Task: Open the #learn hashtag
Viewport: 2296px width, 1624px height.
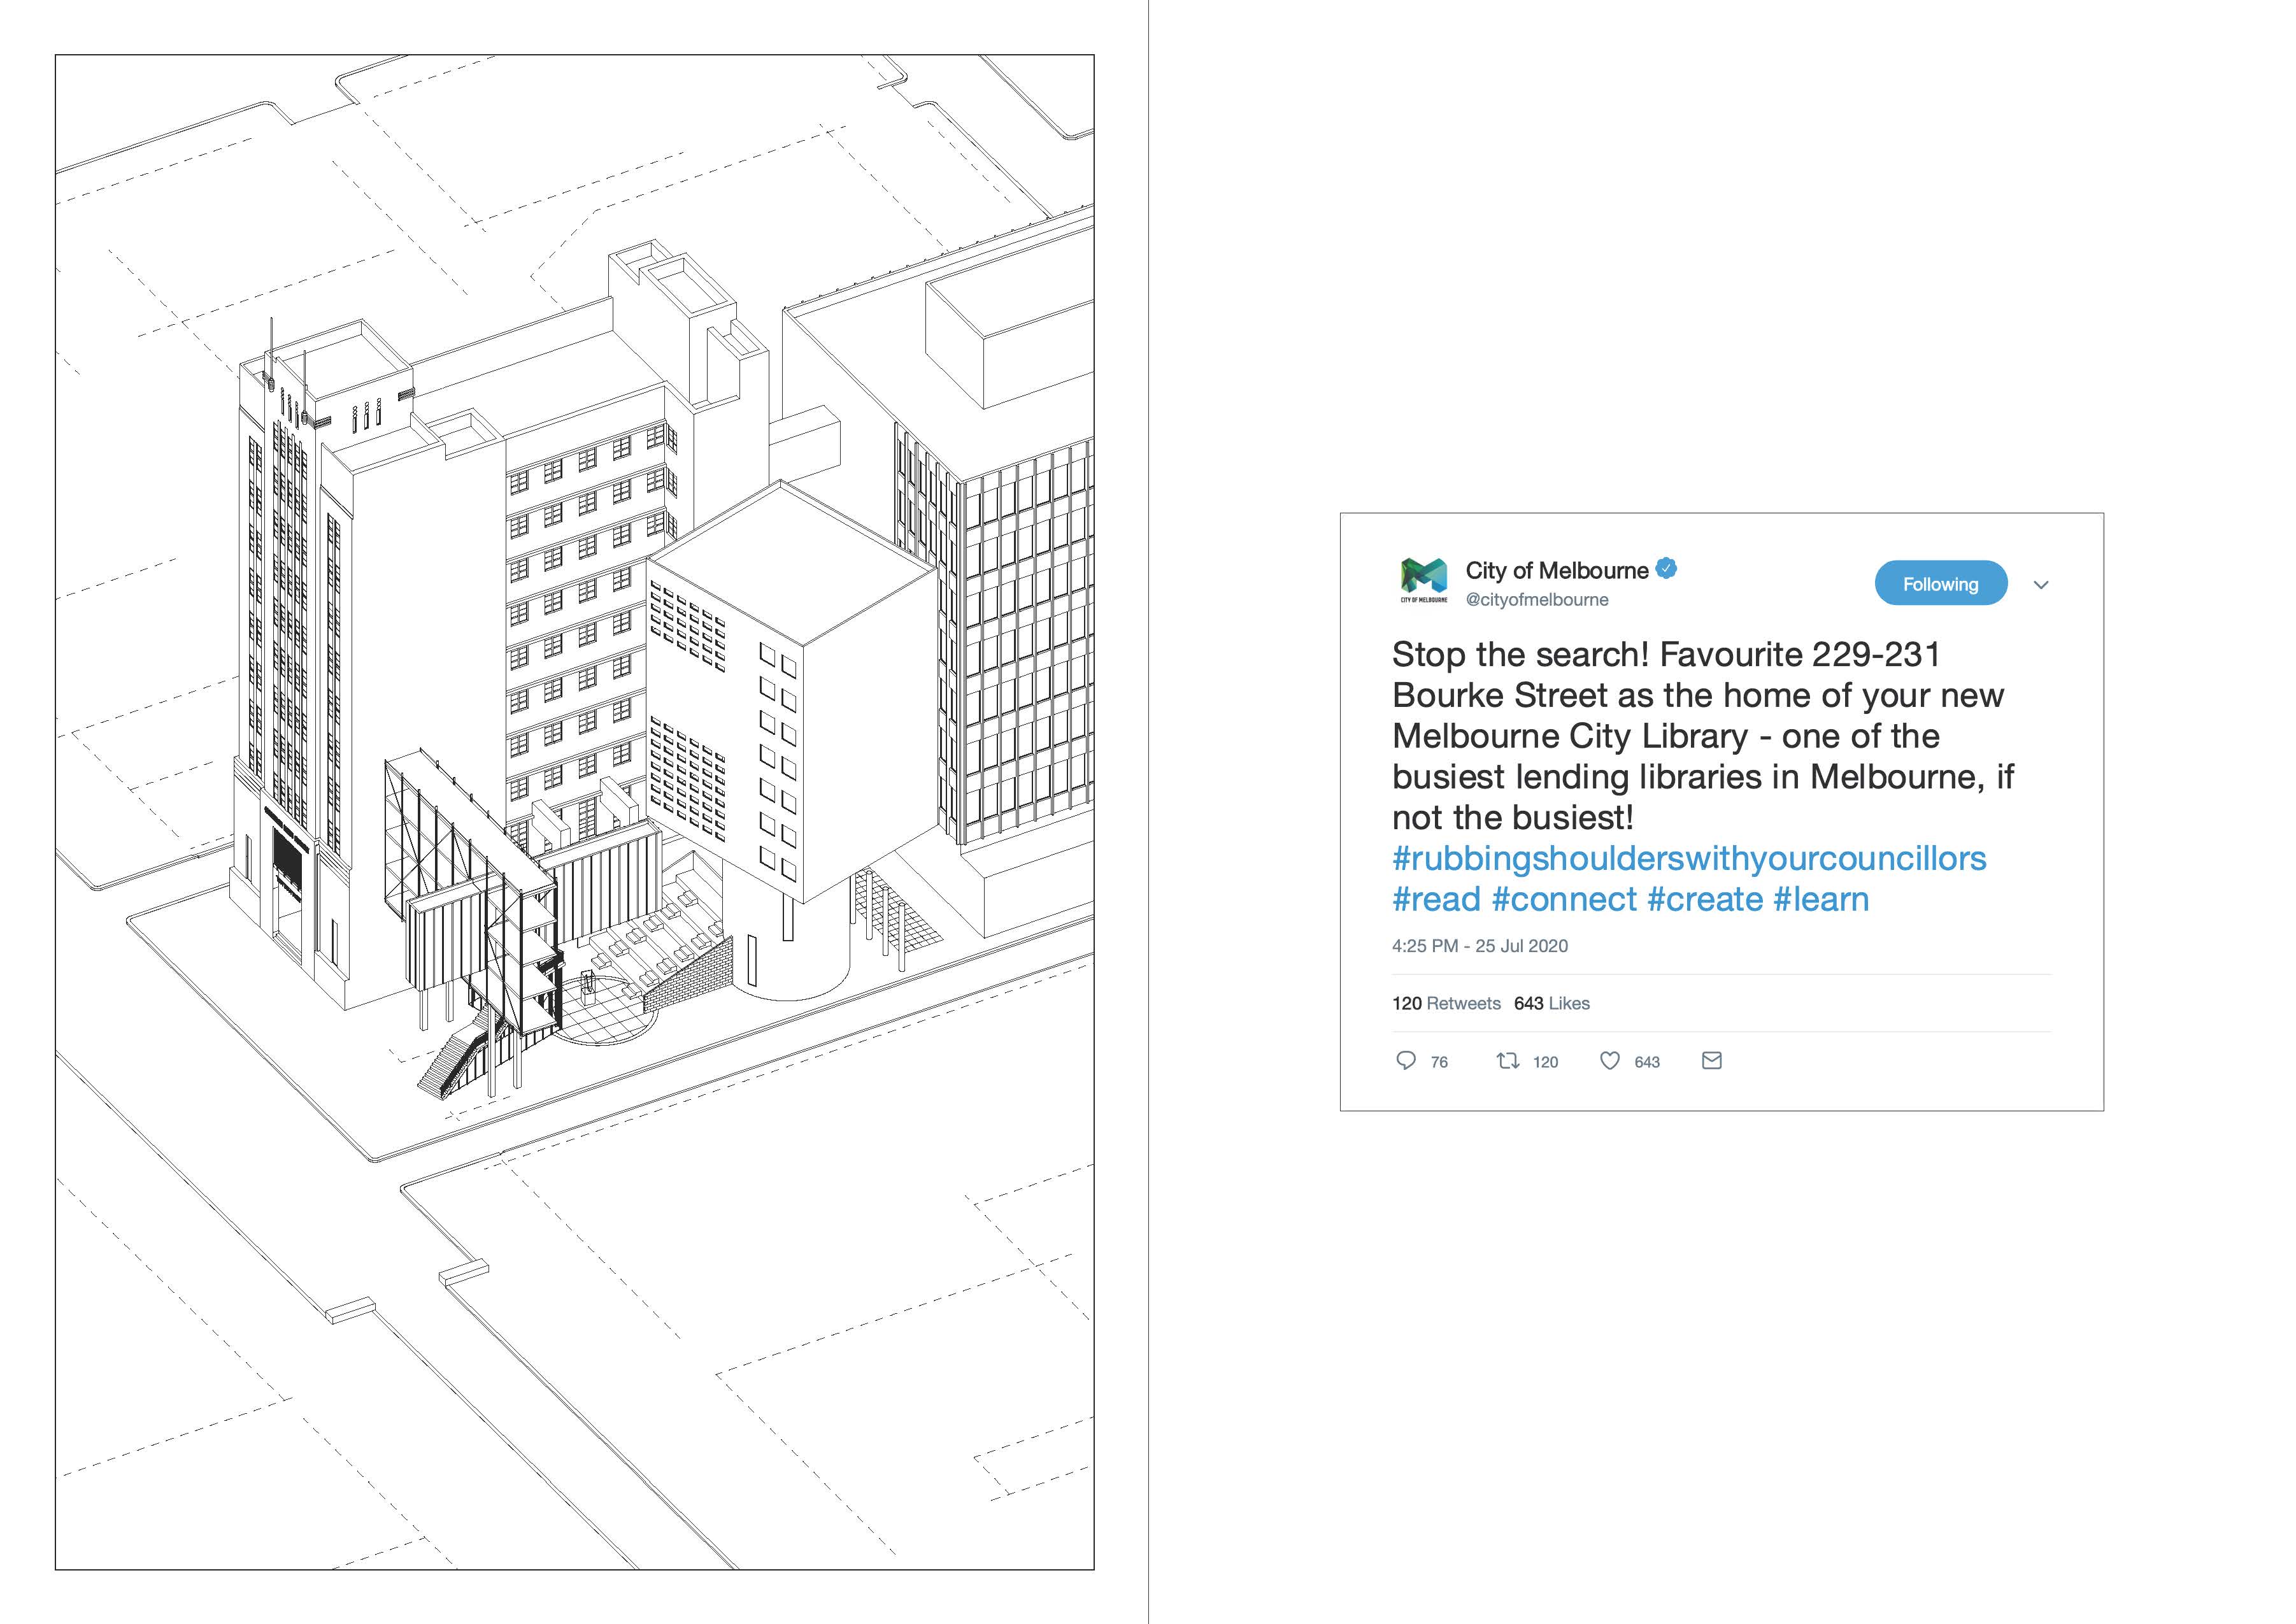Action: 1821,899
